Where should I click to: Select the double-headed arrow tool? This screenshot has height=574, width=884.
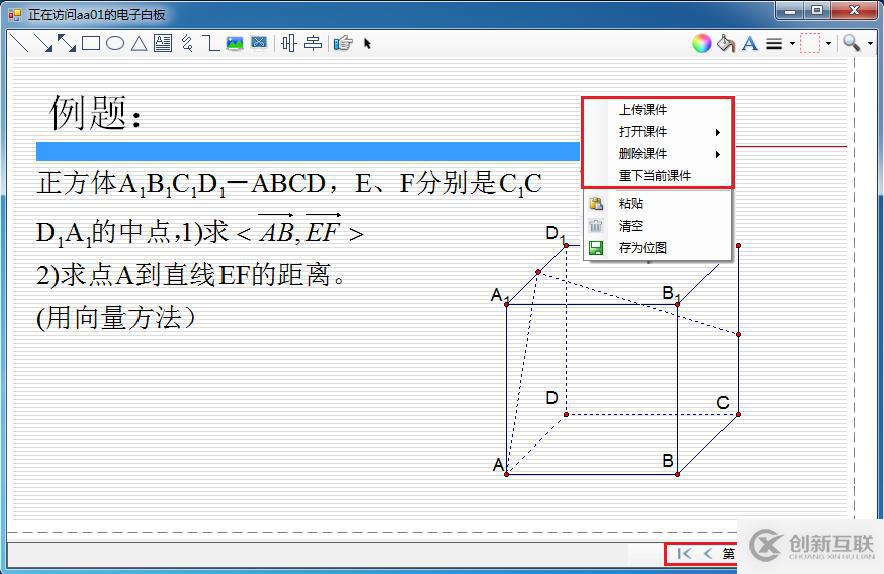click(x=67, y=43)
